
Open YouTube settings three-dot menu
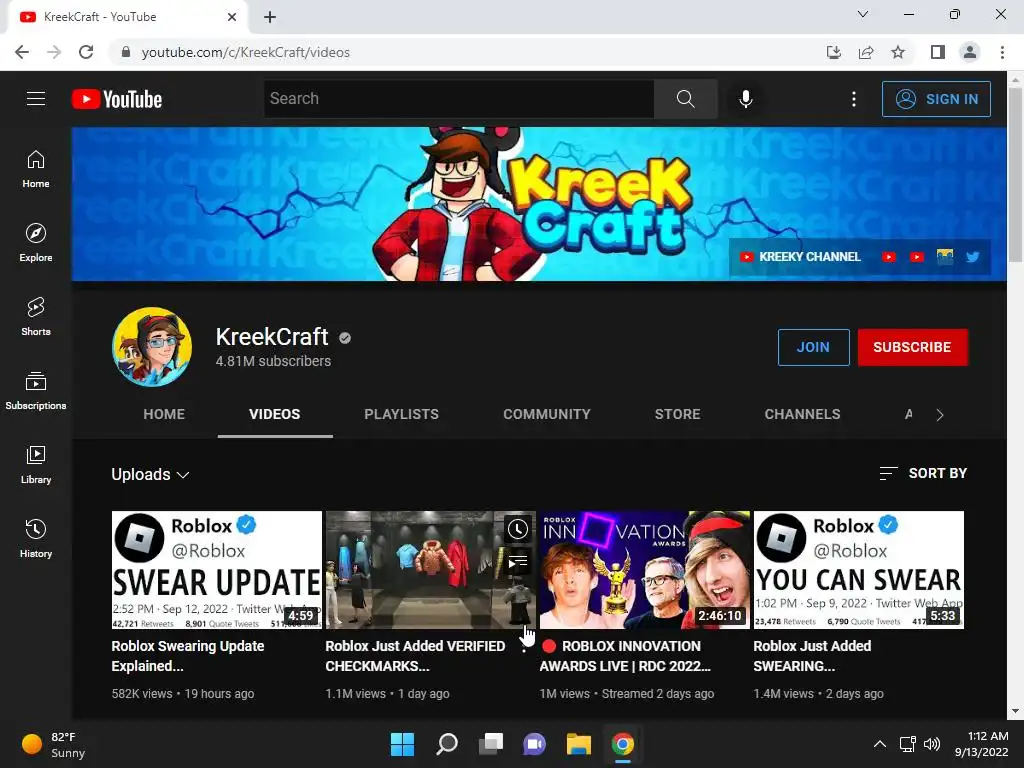click(x=854, y=99)
